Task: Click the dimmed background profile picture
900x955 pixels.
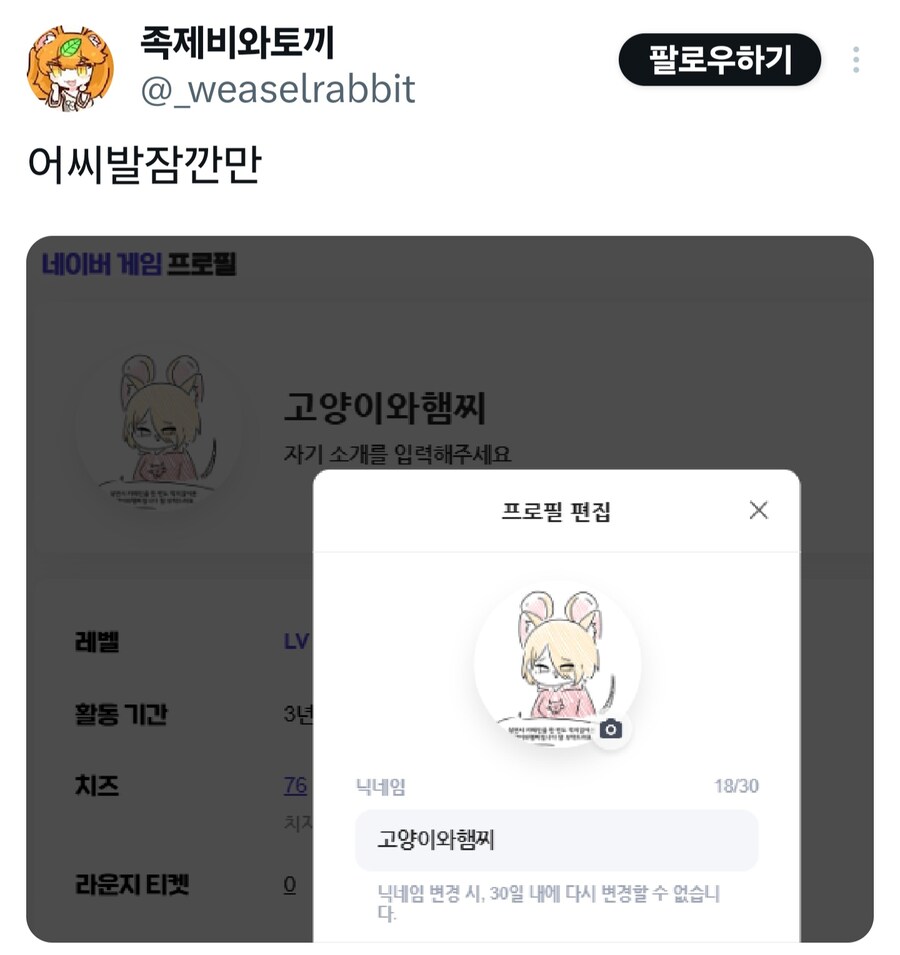Action: (x=158, y=428)
